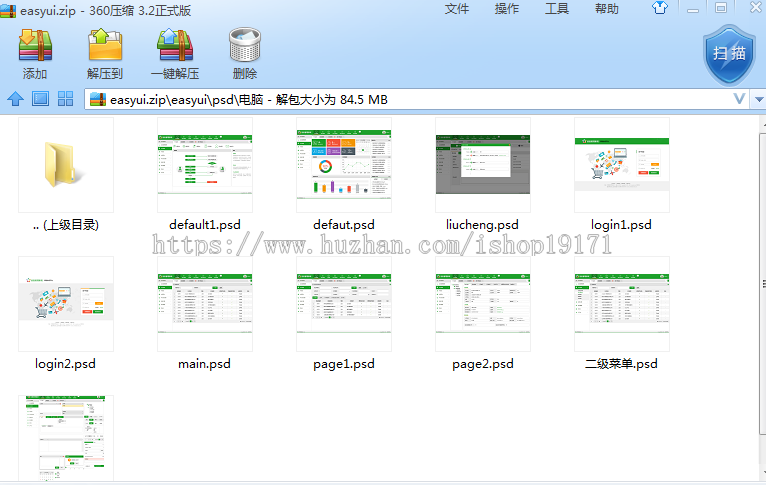This screenshot has height=485, width=766.
Task: Click the 扫描 (Scan) shield button
Action: [729, 55]
